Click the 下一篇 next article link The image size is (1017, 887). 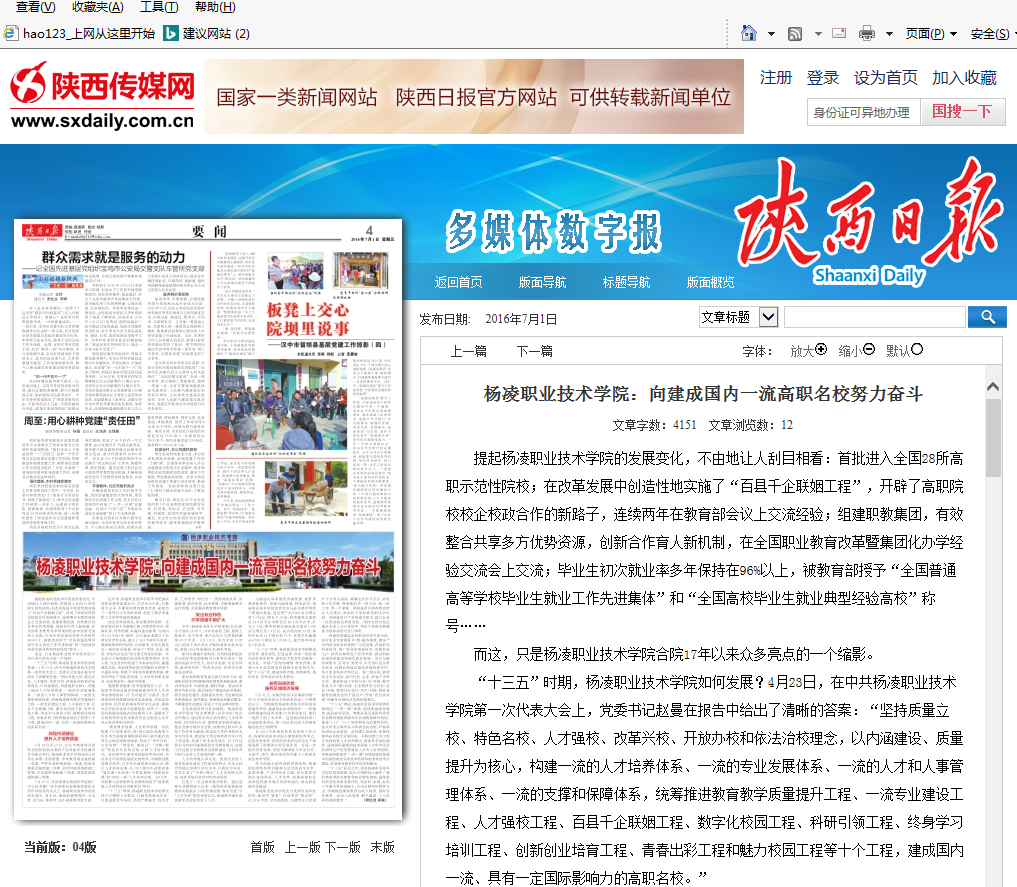coord(534,351)
